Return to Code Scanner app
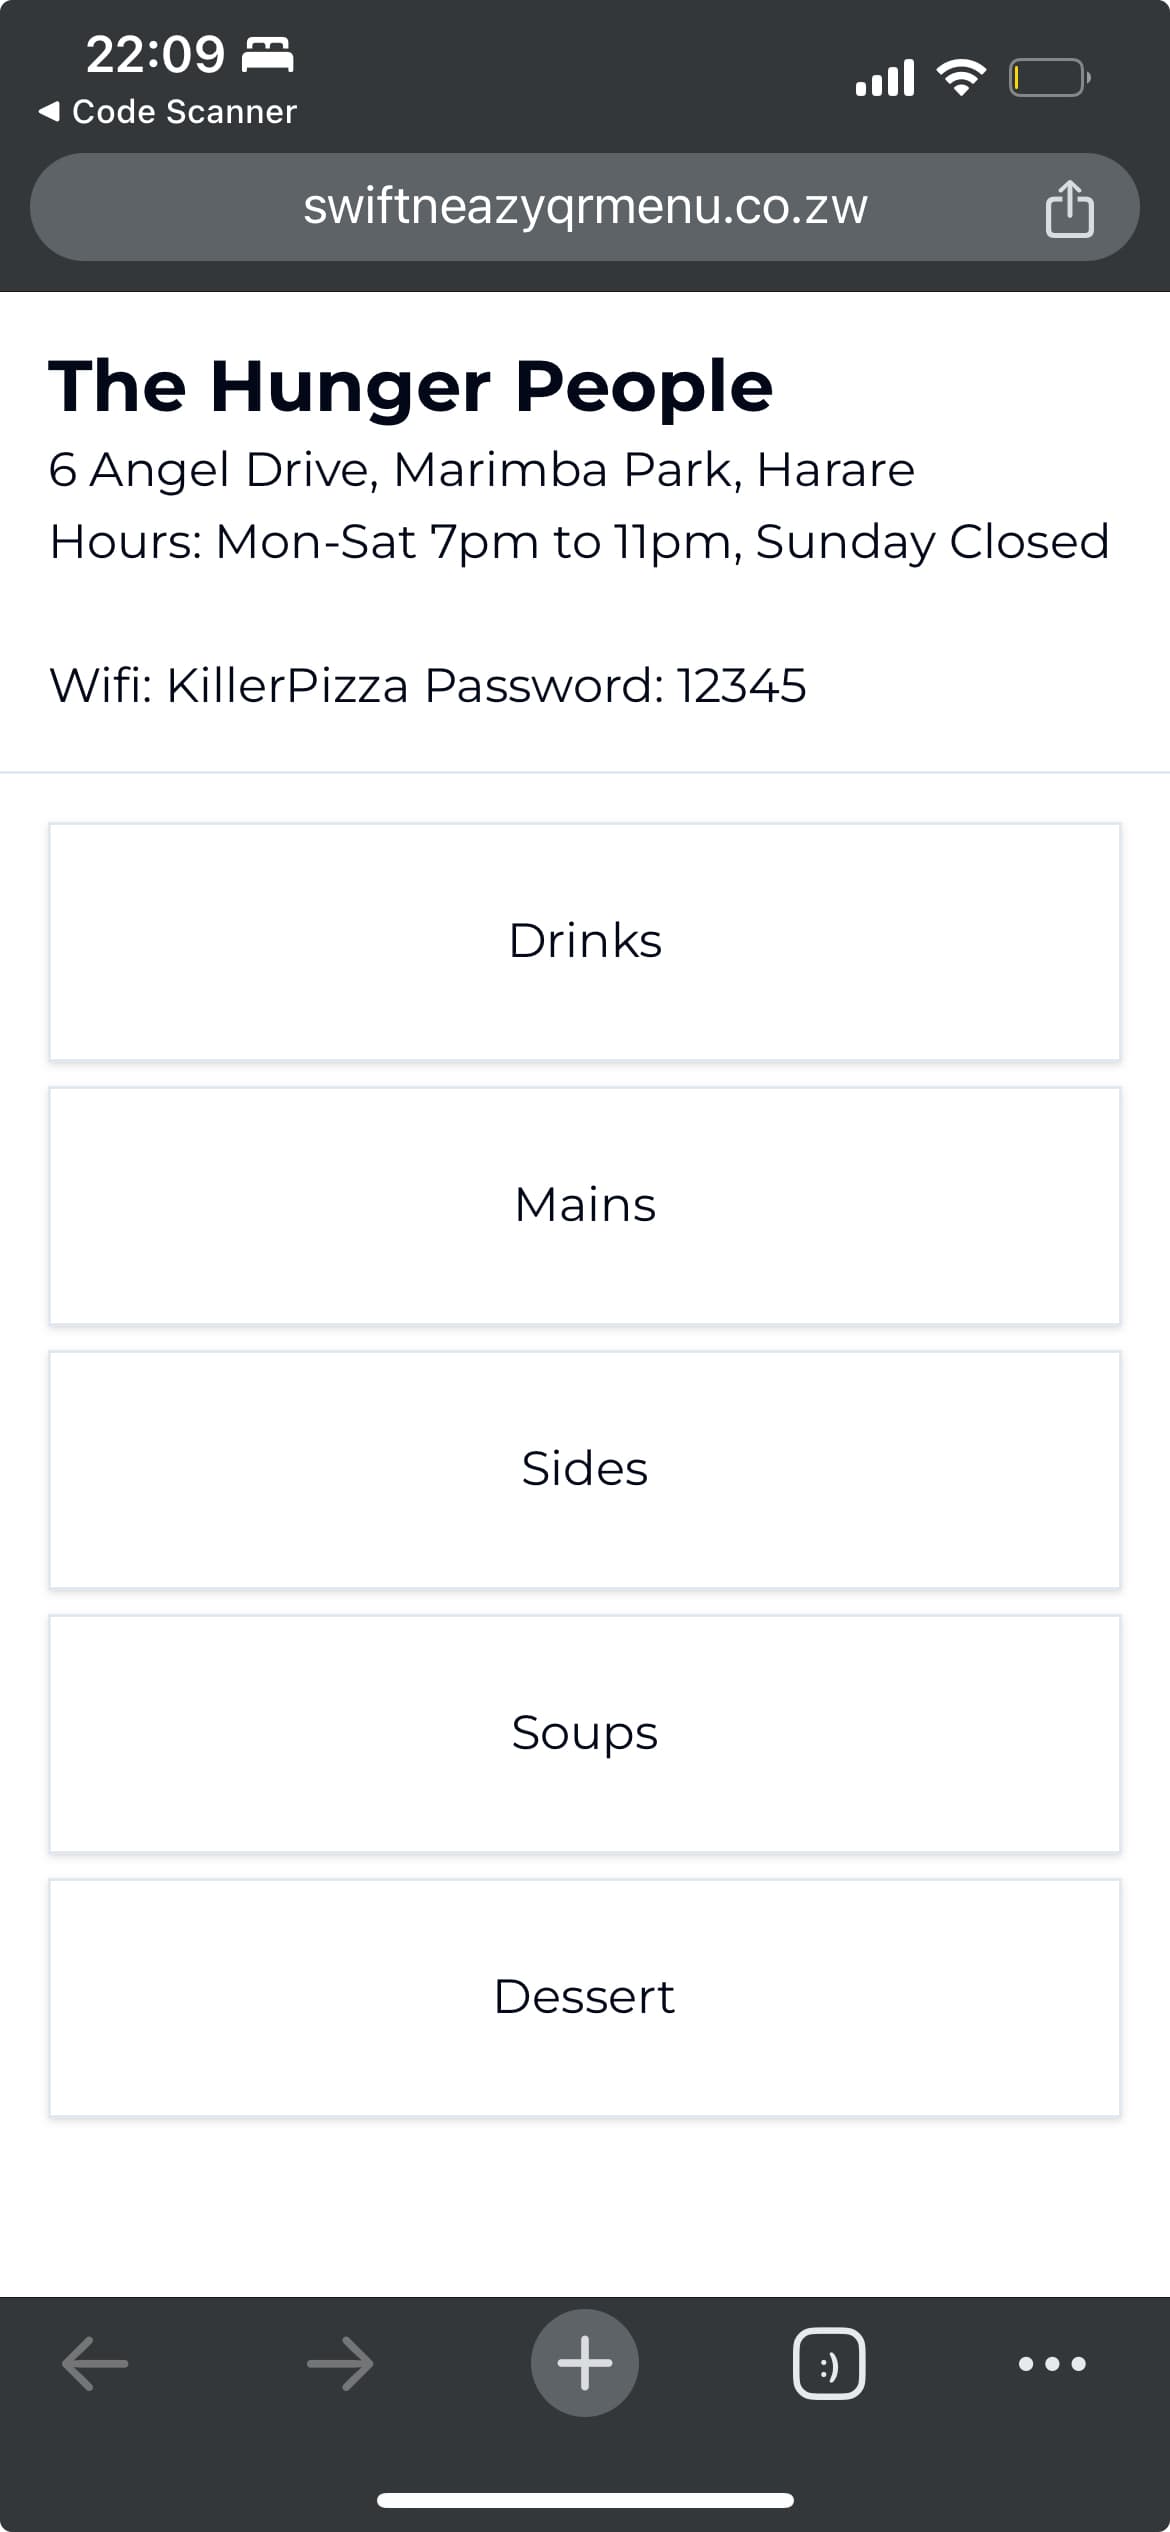The image size is (1170, 2532). point(168,112)
